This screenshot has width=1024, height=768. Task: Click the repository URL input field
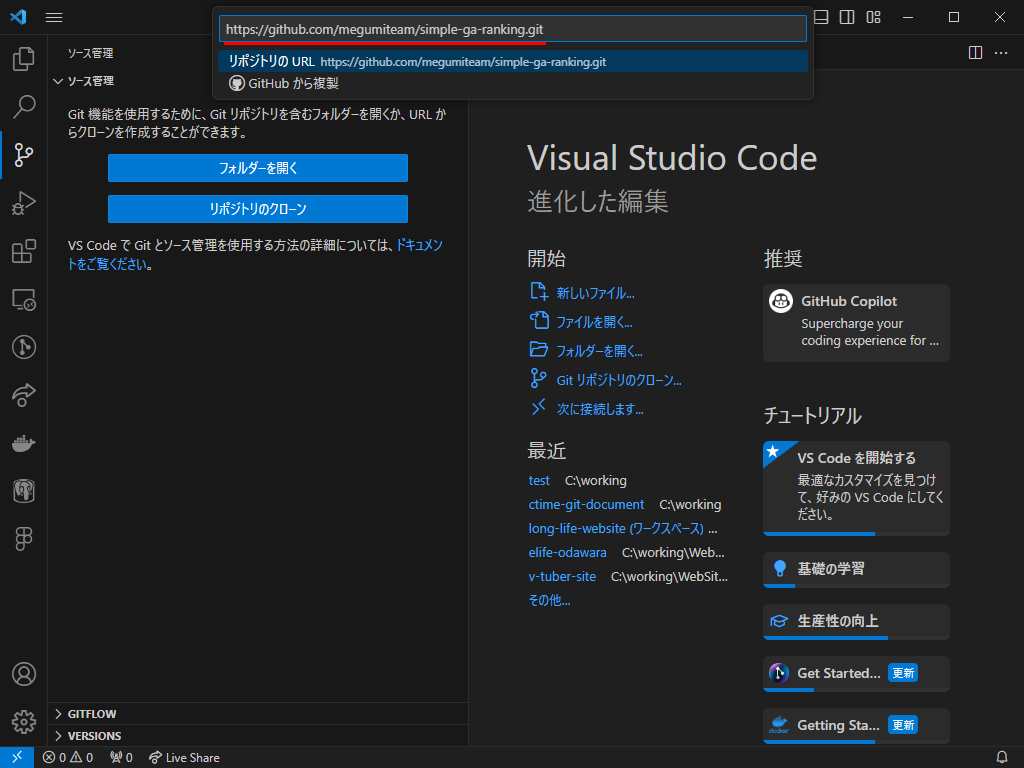click(x=513, y=29)
